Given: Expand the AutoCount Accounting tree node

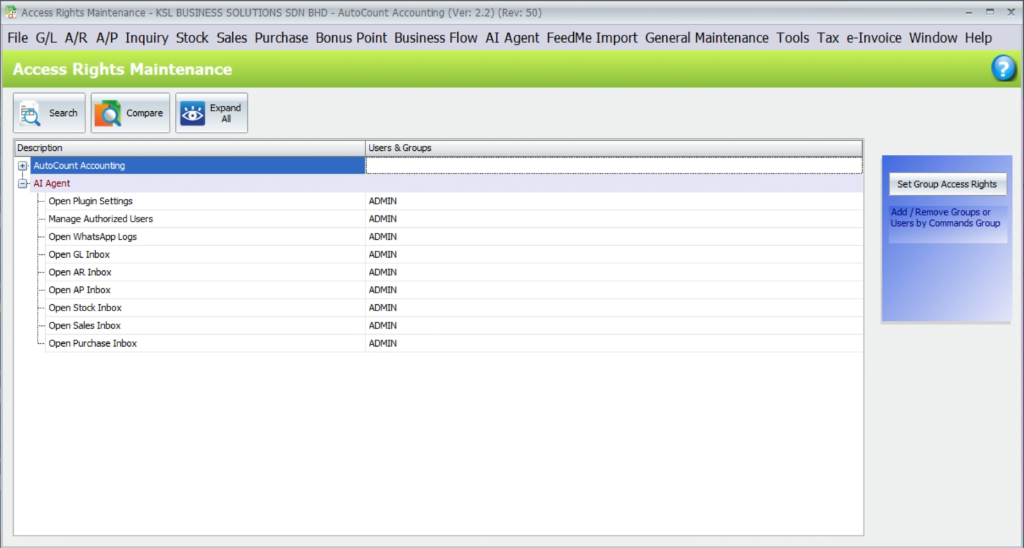Looking at the screenshot, I should [x=23, y=166].
